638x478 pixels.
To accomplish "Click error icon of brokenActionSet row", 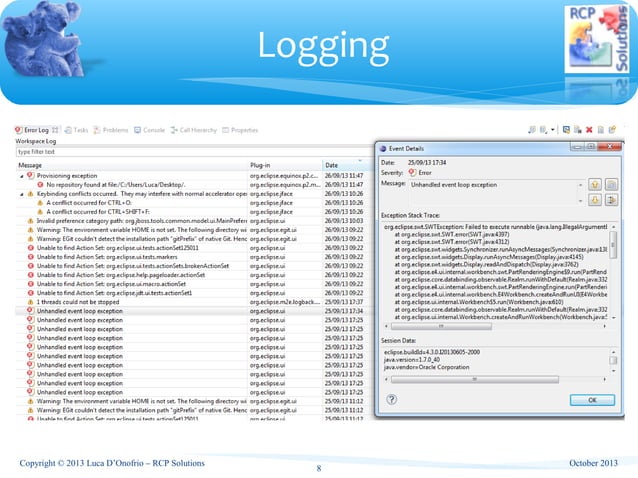I will 31,266.
